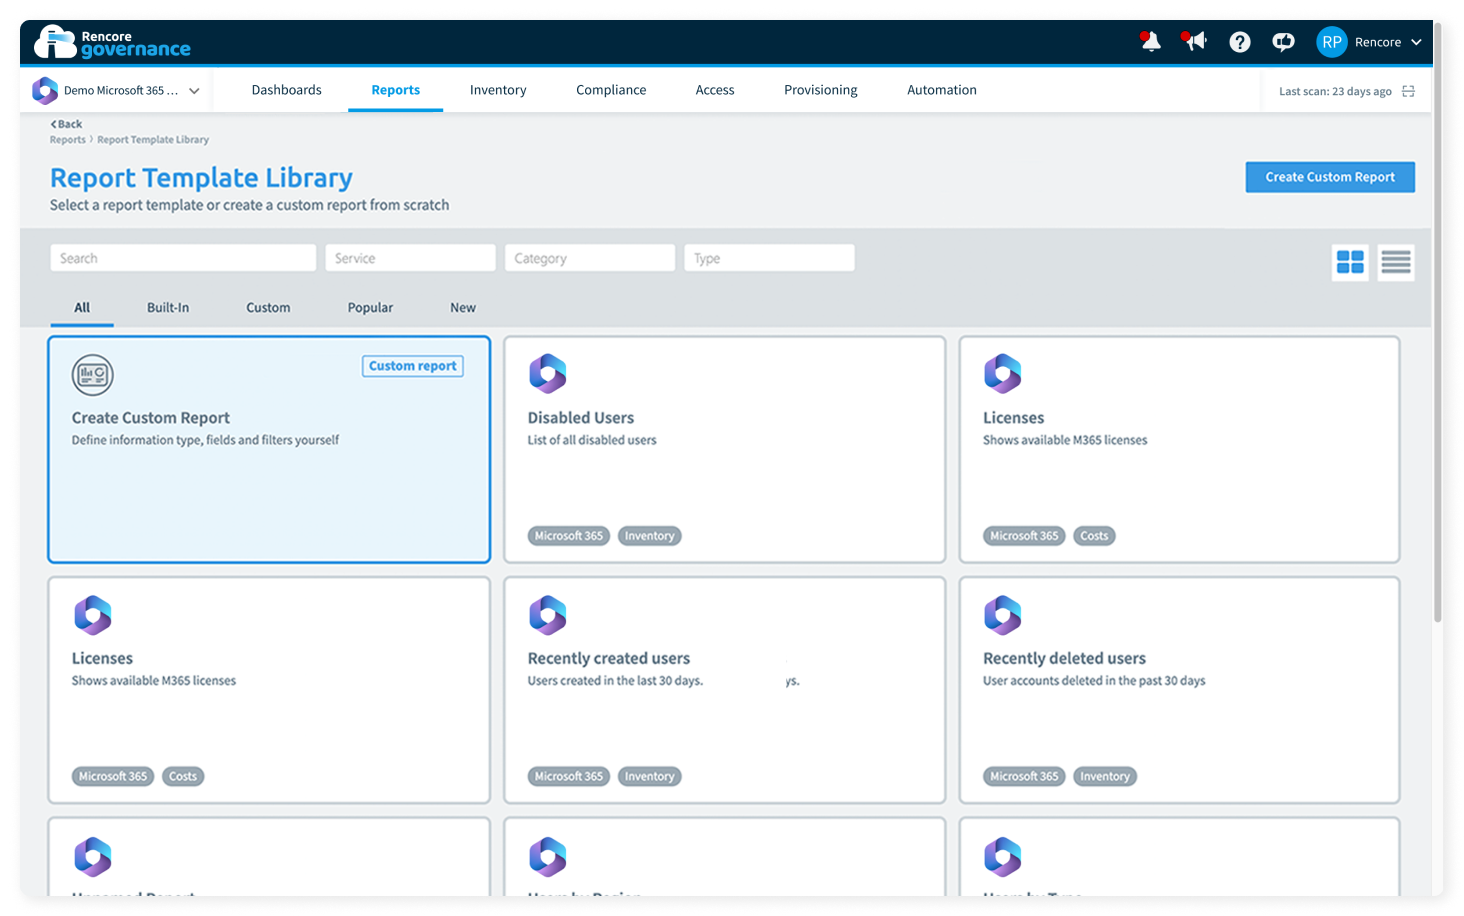Image resolution: width=1464 pixels, height=916 pixels.
Task: Open the notifications bell icon
Action: (1150, 41)
